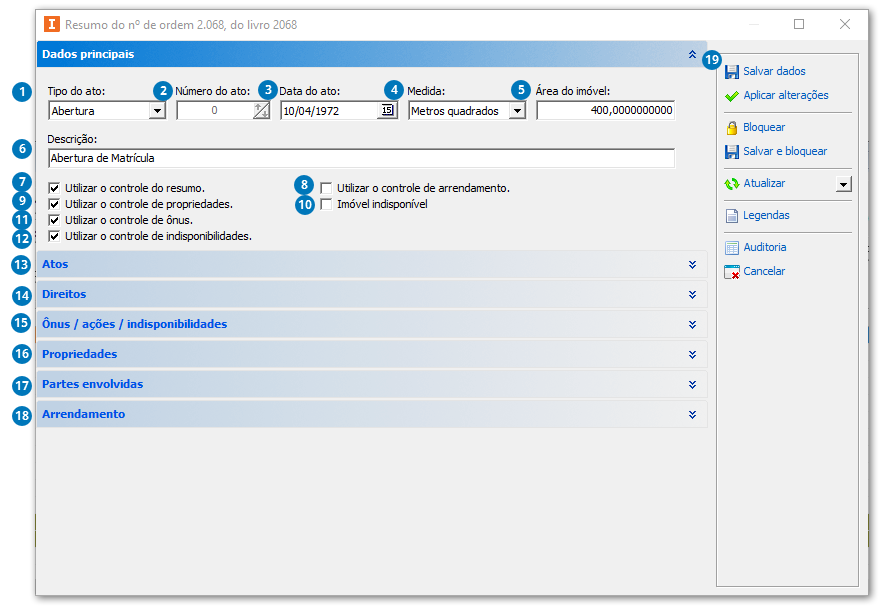Check the Imóvel indisponível box
Viewport: 882px width, 609px height.
(326, 204)
